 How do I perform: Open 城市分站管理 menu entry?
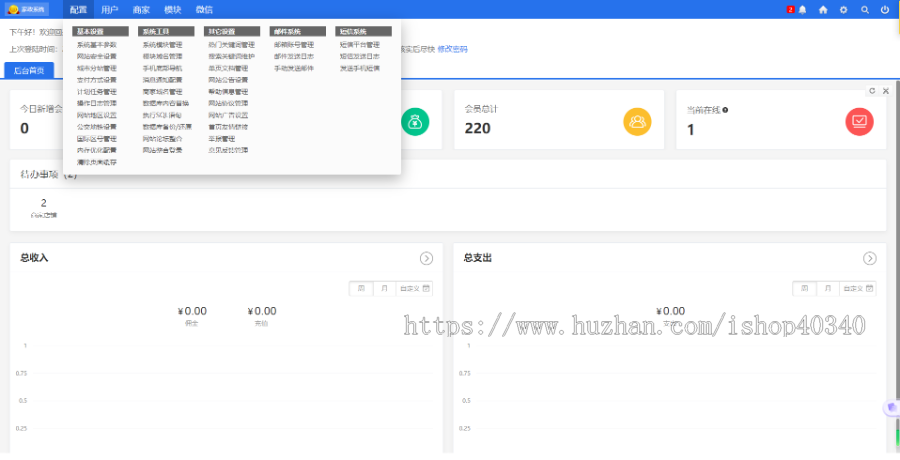[x=97, y=68]
